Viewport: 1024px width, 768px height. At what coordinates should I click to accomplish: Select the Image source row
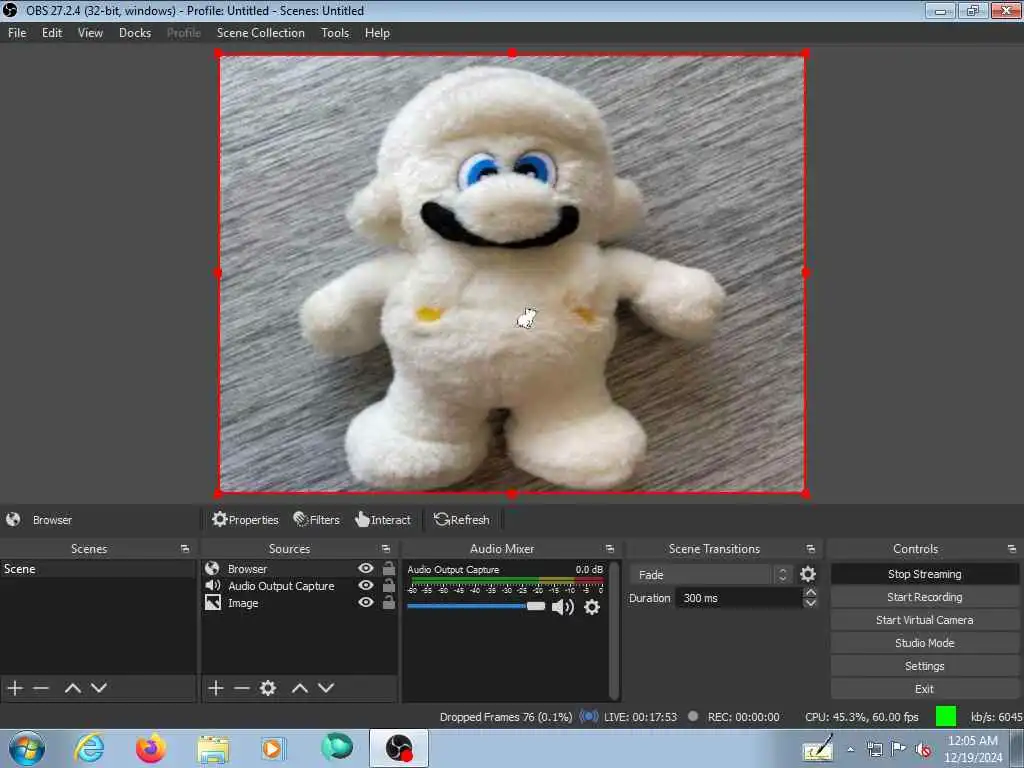coord(299,602)
